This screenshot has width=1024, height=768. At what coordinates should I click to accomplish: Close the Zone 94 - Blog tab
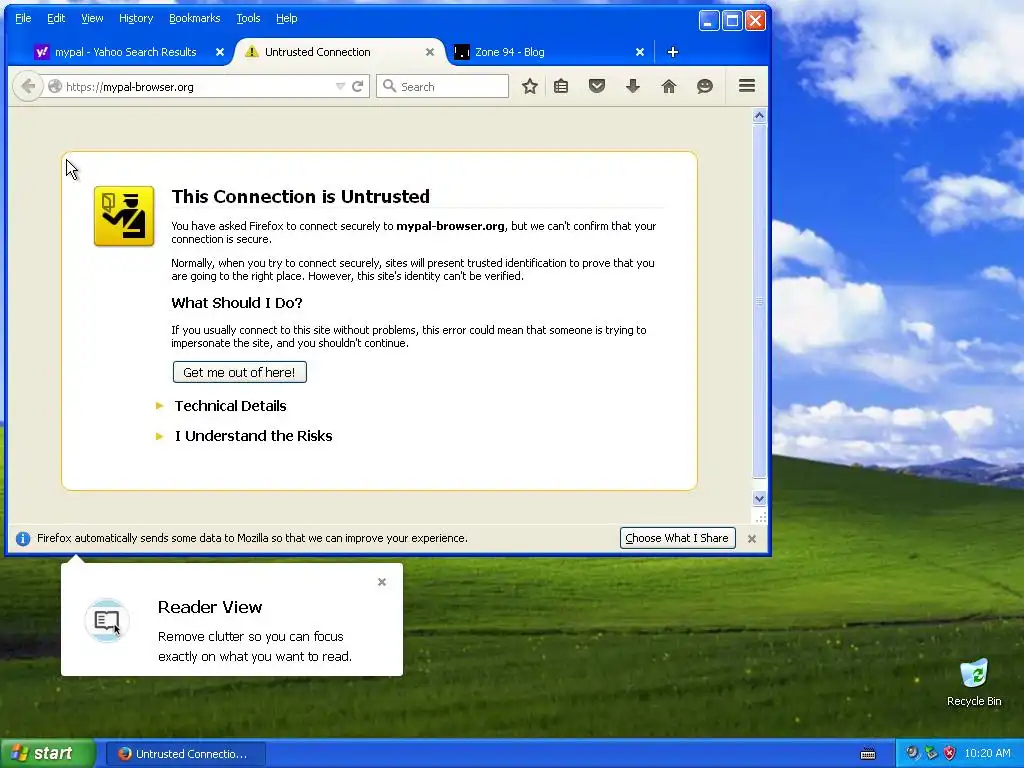(640, 52)
